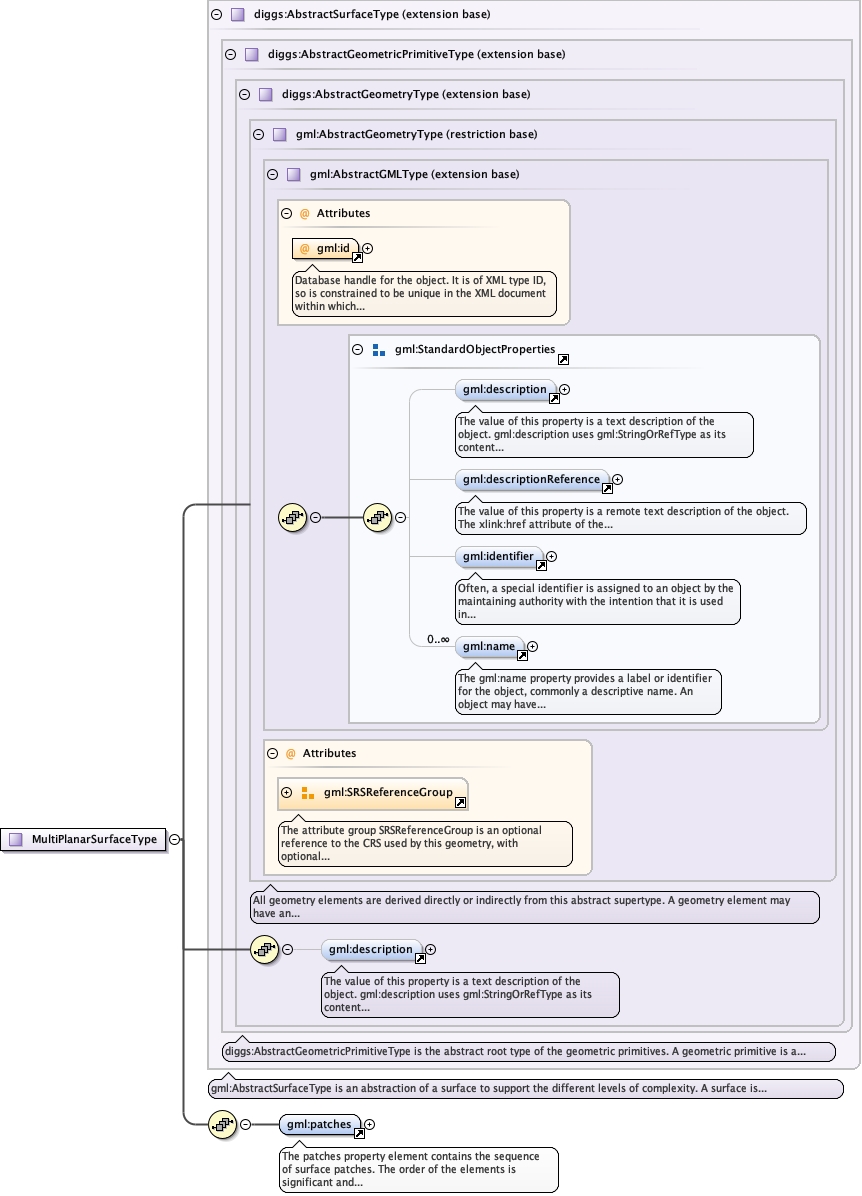Click the gml:StandardObjectProperties group link arrow
The height and width of the screenshot is (1196, 862).
pyautogui.click(x=563, y=359)
